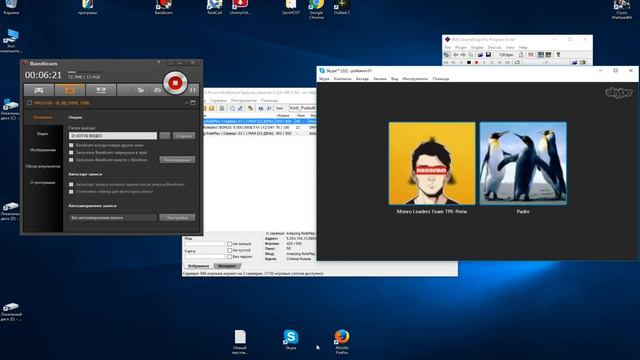Open File menu in SoundStep window
The image size is (640, 360).
[448, 48]
